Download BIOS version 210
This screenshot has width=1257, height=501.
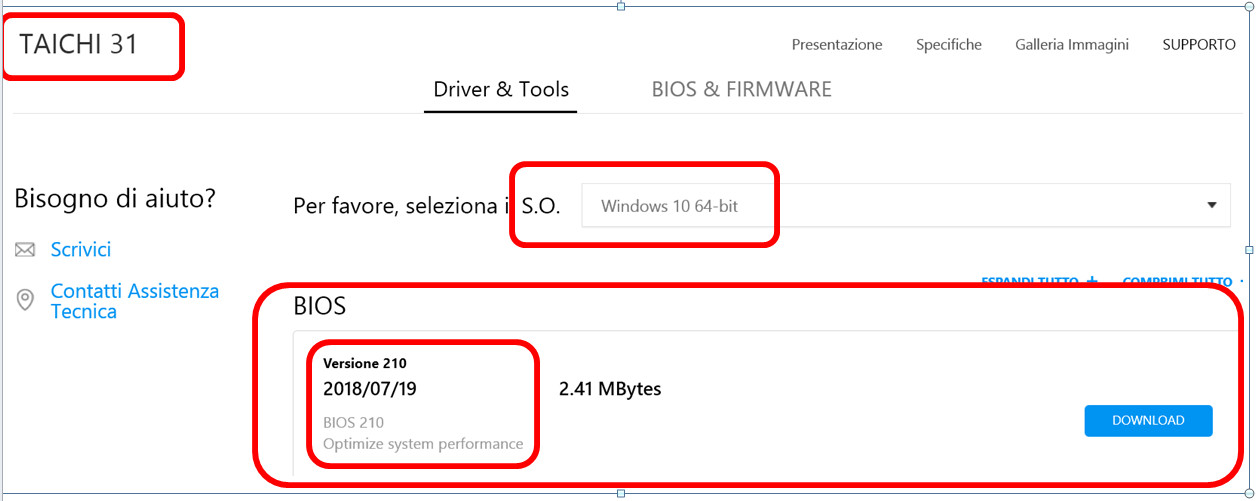pos(1148,421)
